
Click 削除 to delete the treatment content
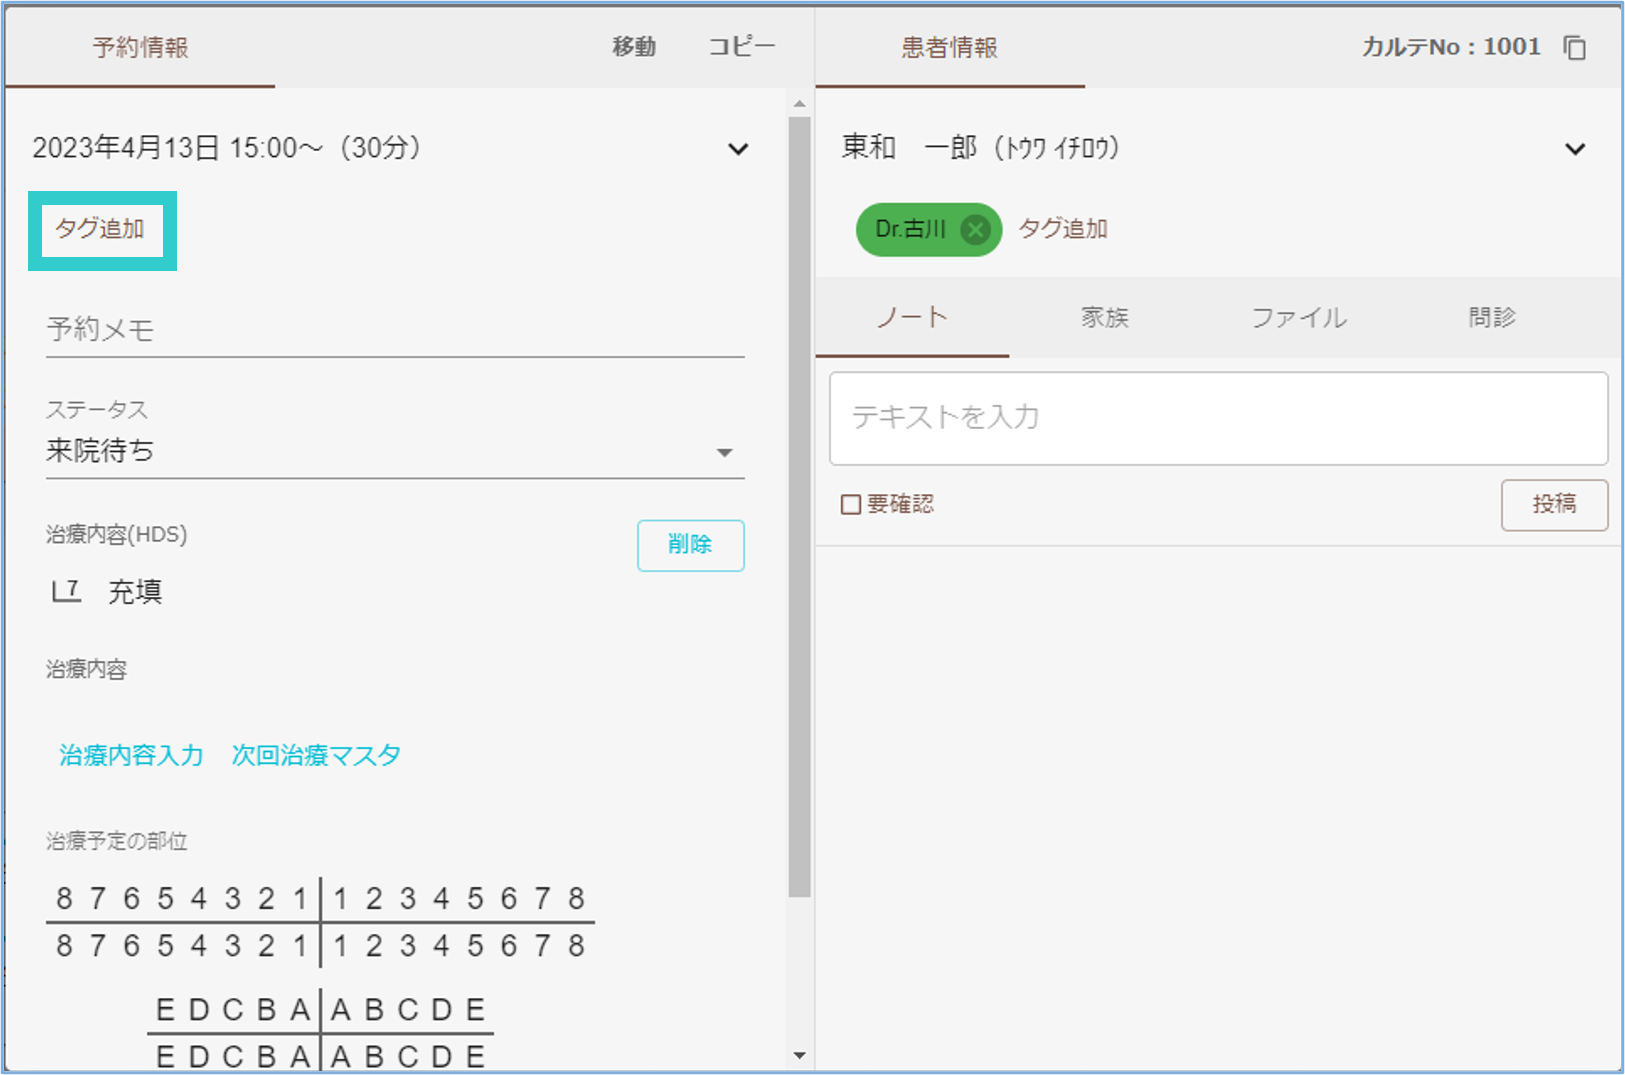coord(690,545)
